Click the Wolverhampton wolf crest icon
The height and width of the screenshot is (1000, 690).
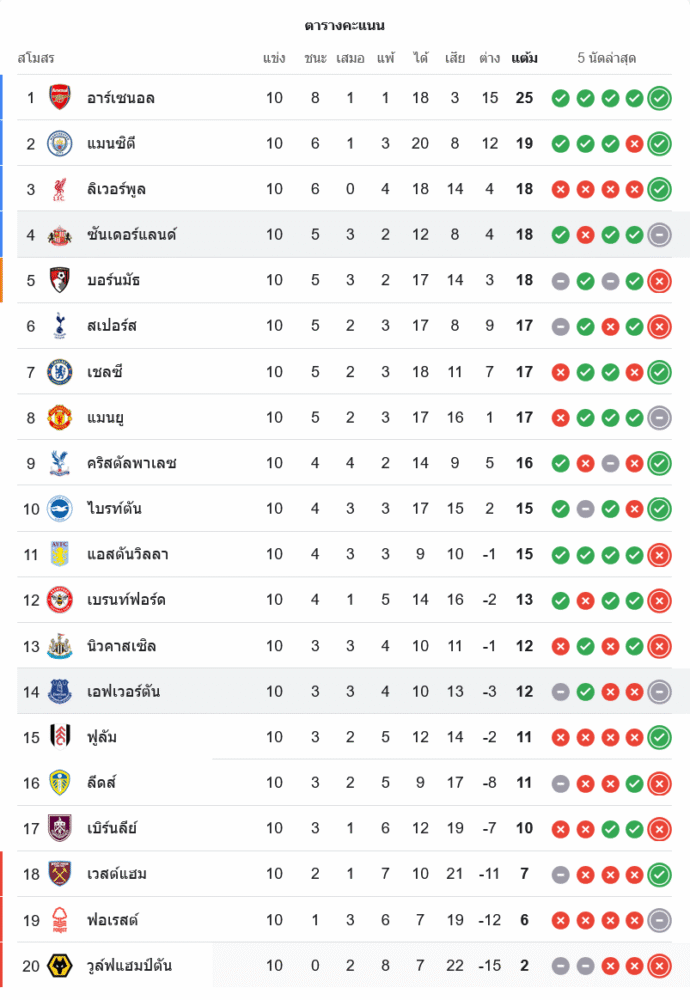click(x=60, y=965)
